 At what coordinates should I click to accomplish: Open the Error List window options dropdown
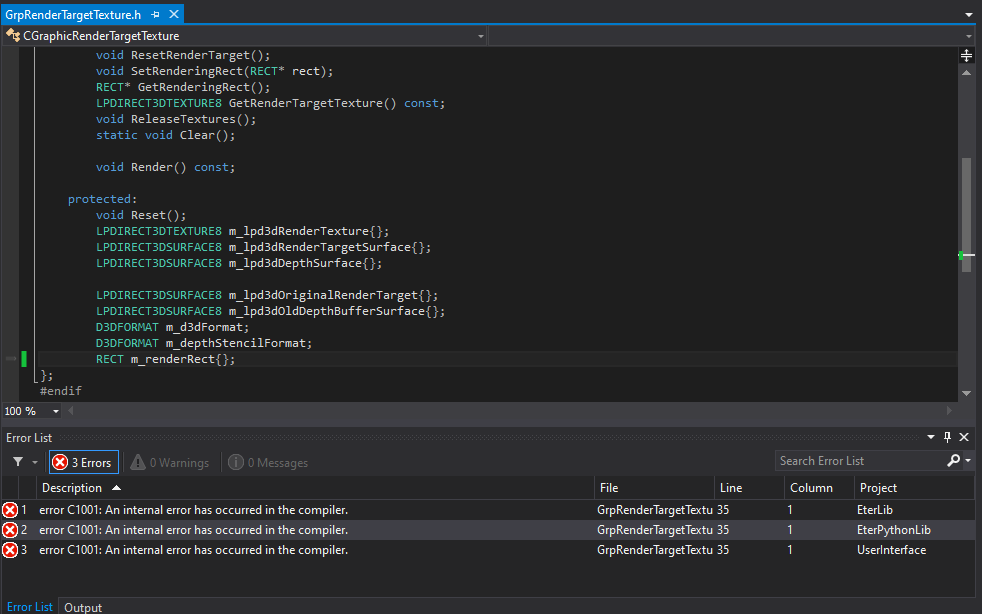(931, 437)
